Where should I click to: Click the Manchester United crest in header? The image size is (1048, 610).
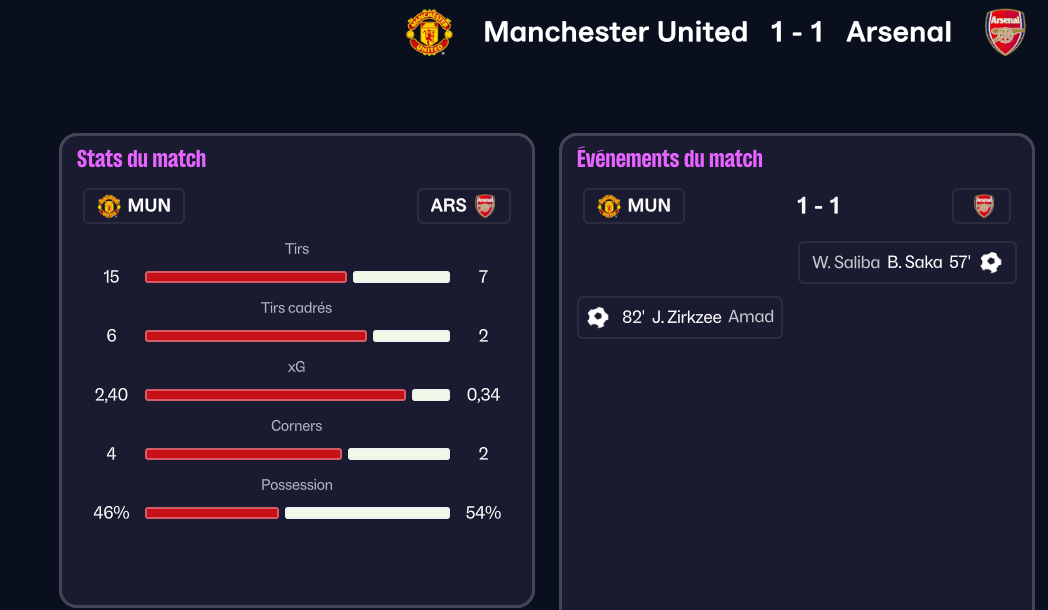(429, 32)
